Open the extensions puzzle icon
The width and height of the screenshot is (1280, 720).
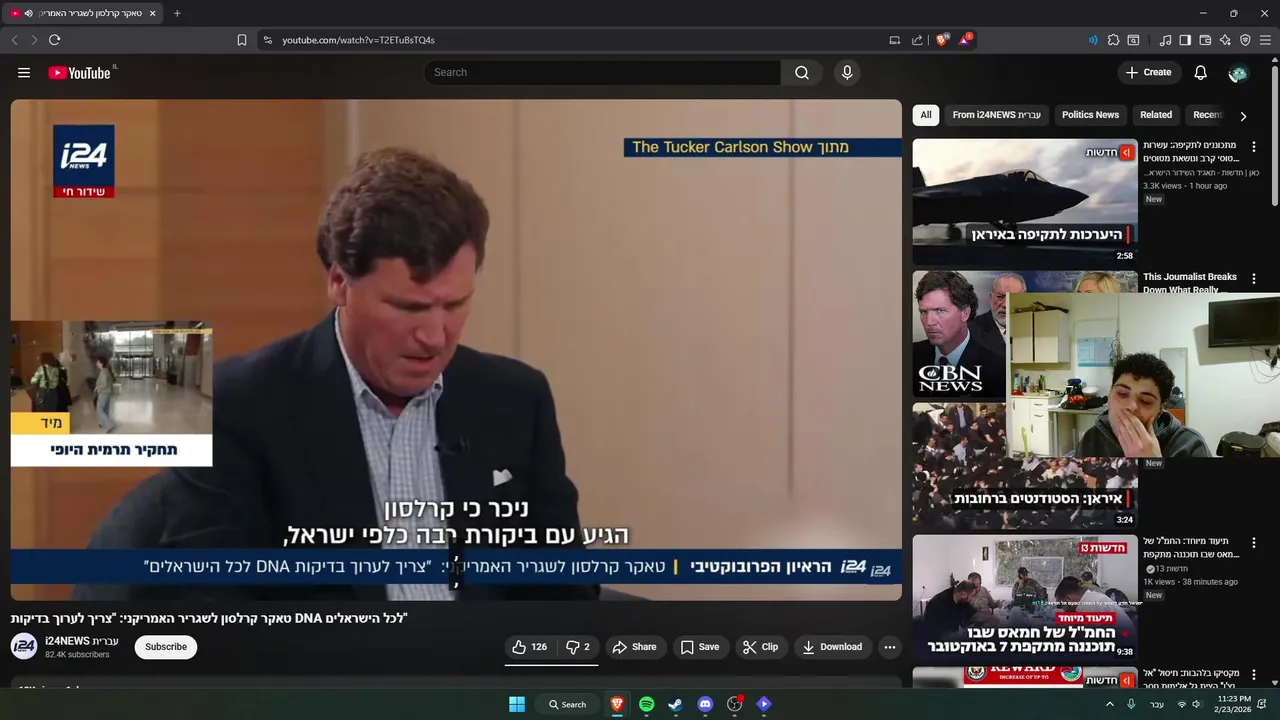tap(1113, 40)
